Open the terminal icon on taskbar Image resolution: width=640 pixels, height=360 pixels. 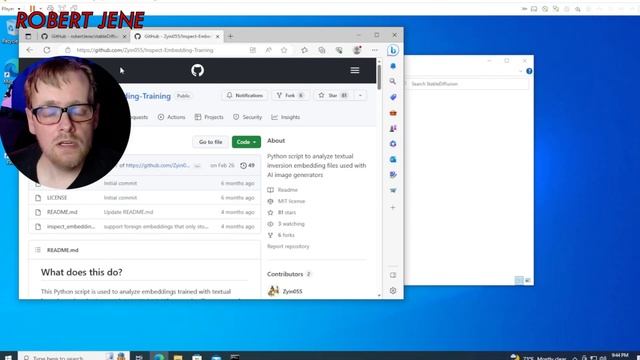[x=235, y=357]
